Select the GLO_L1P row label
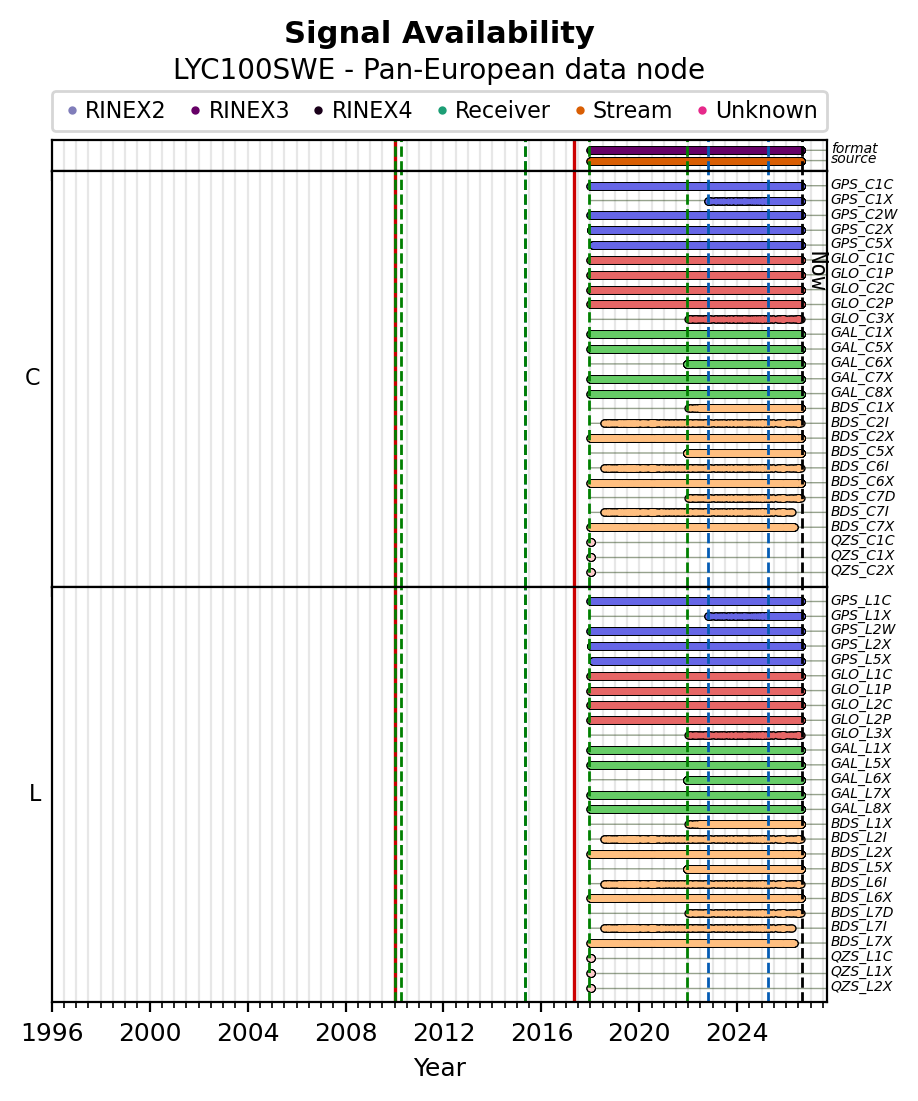Screen dimensions: 918x1101 click(861, 690)
